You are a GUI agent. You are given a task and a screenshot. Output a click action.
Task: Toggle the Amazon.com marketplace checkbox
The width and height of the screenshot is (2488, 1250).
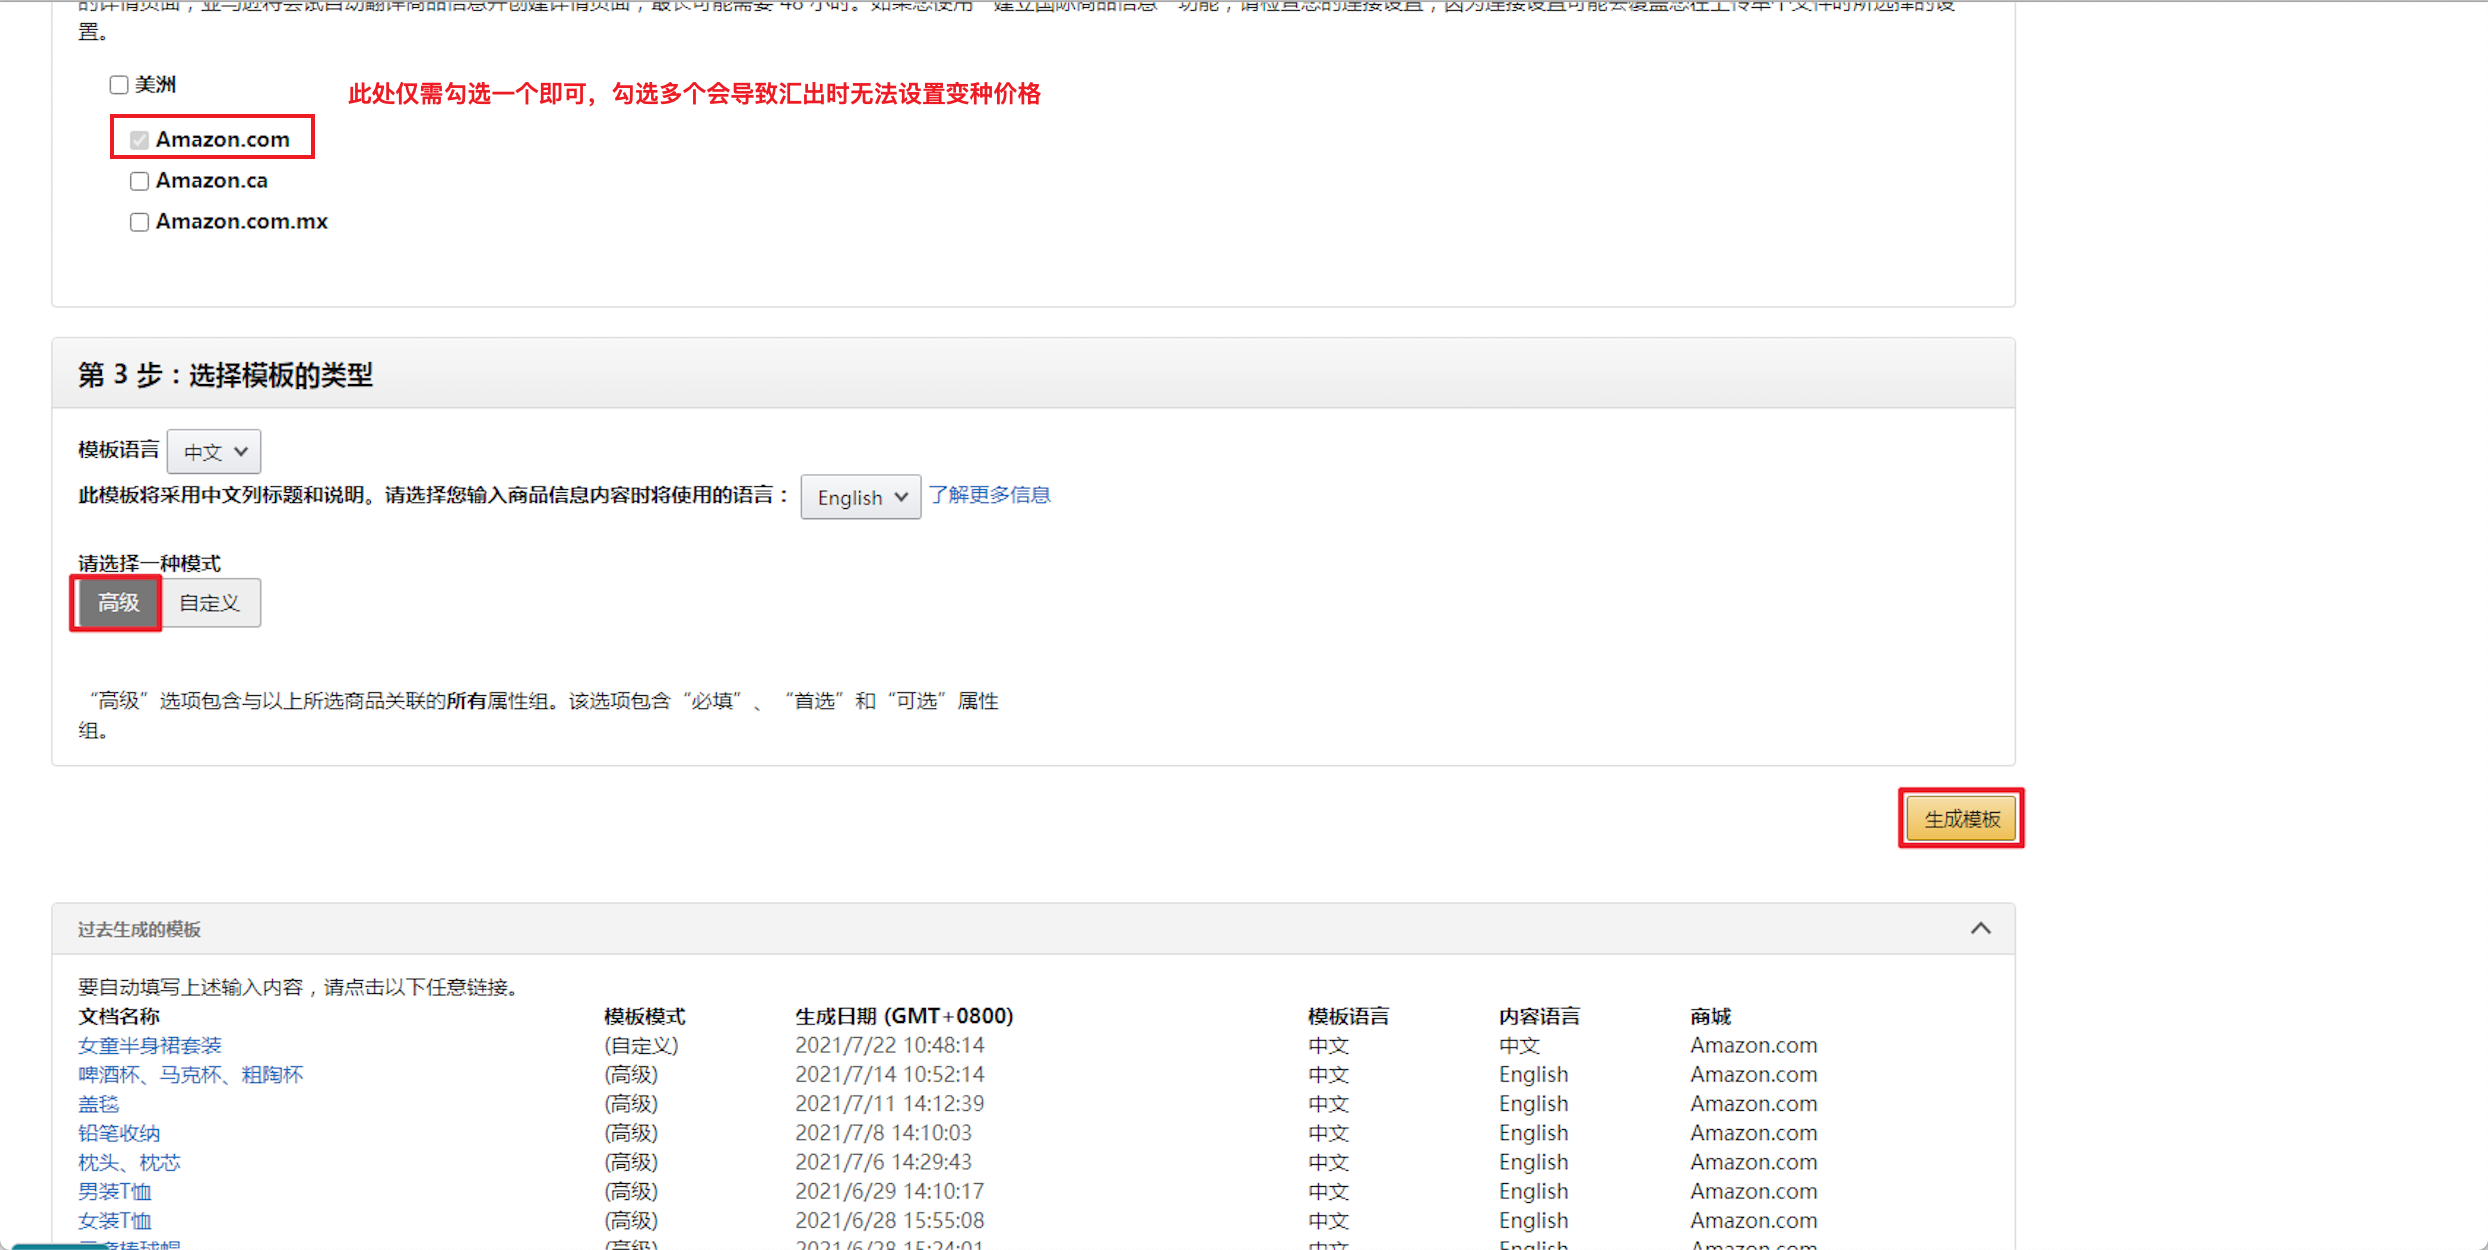140,140
